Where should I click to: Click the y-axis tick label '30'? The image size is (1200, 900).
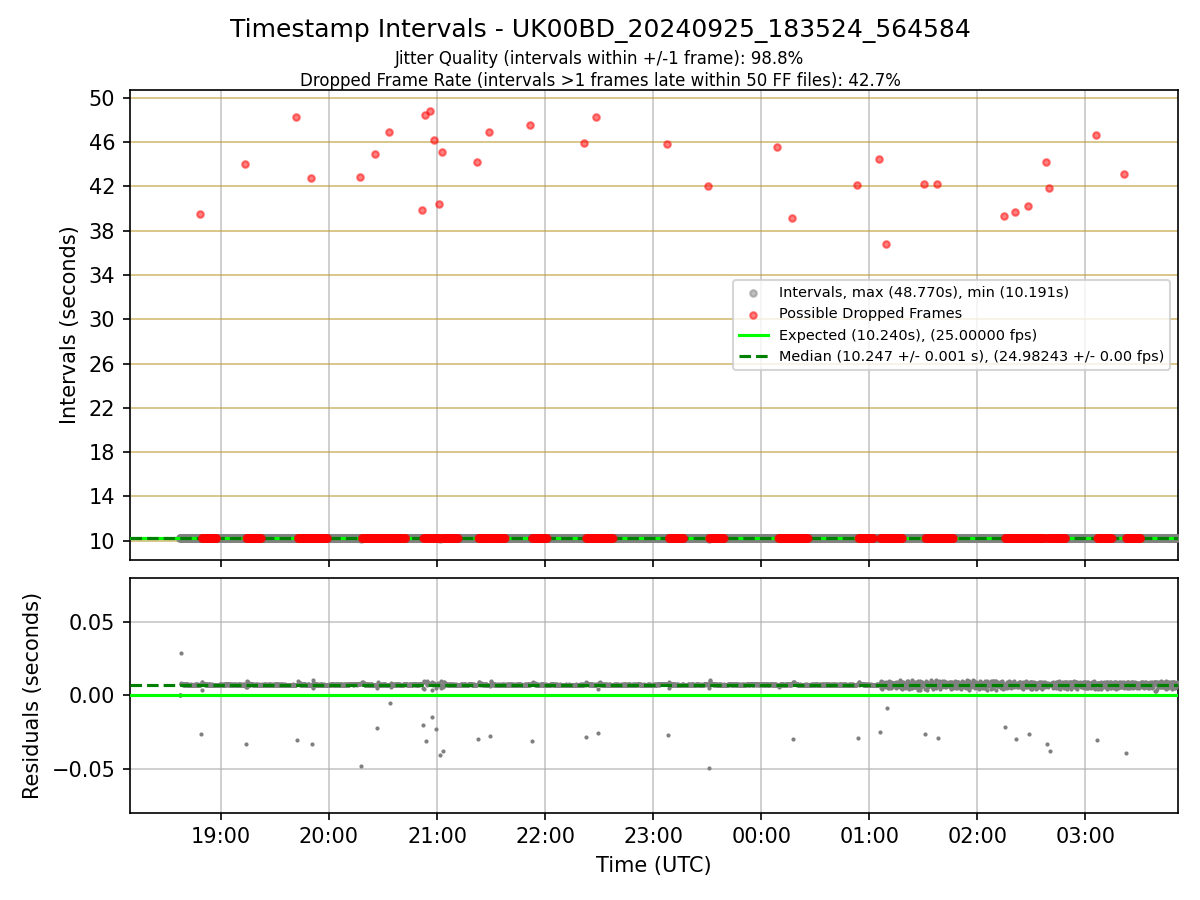coord(104,319)
